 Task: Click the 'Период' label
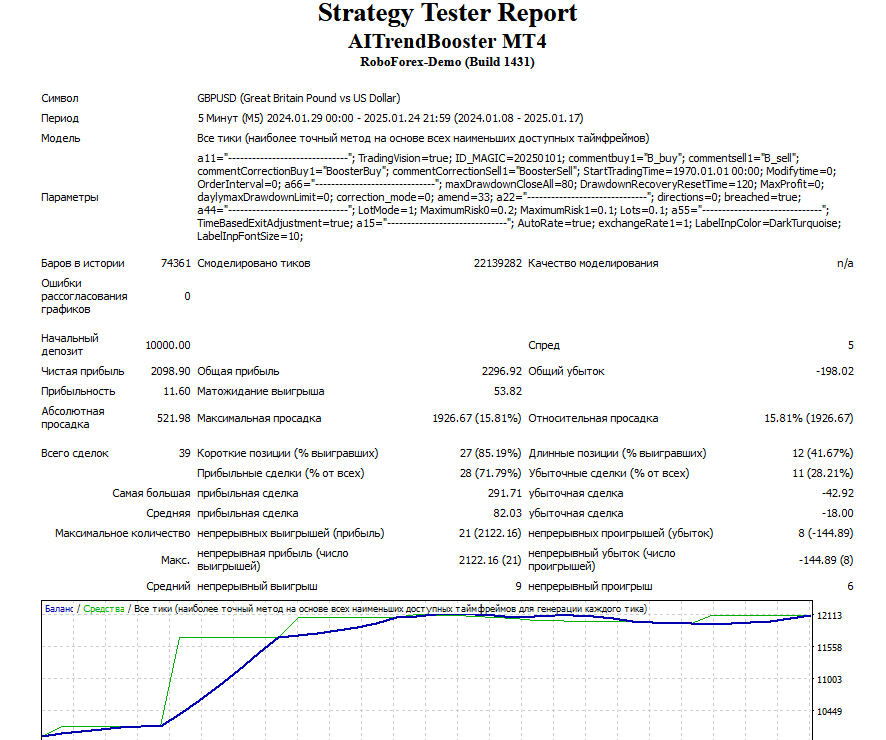[x=59, y=118]
